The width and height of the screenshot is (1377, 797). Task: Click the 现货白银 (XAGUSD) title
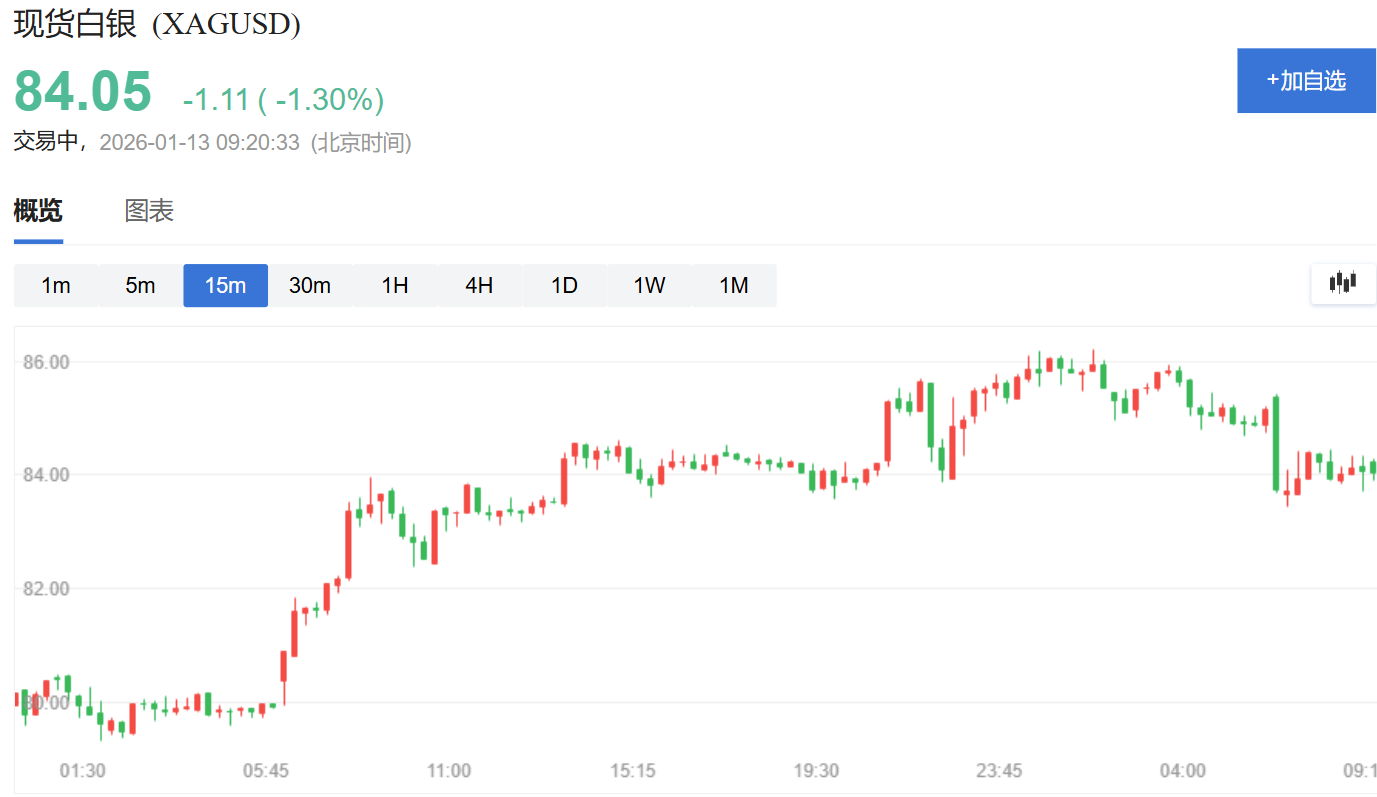(157, 23)
